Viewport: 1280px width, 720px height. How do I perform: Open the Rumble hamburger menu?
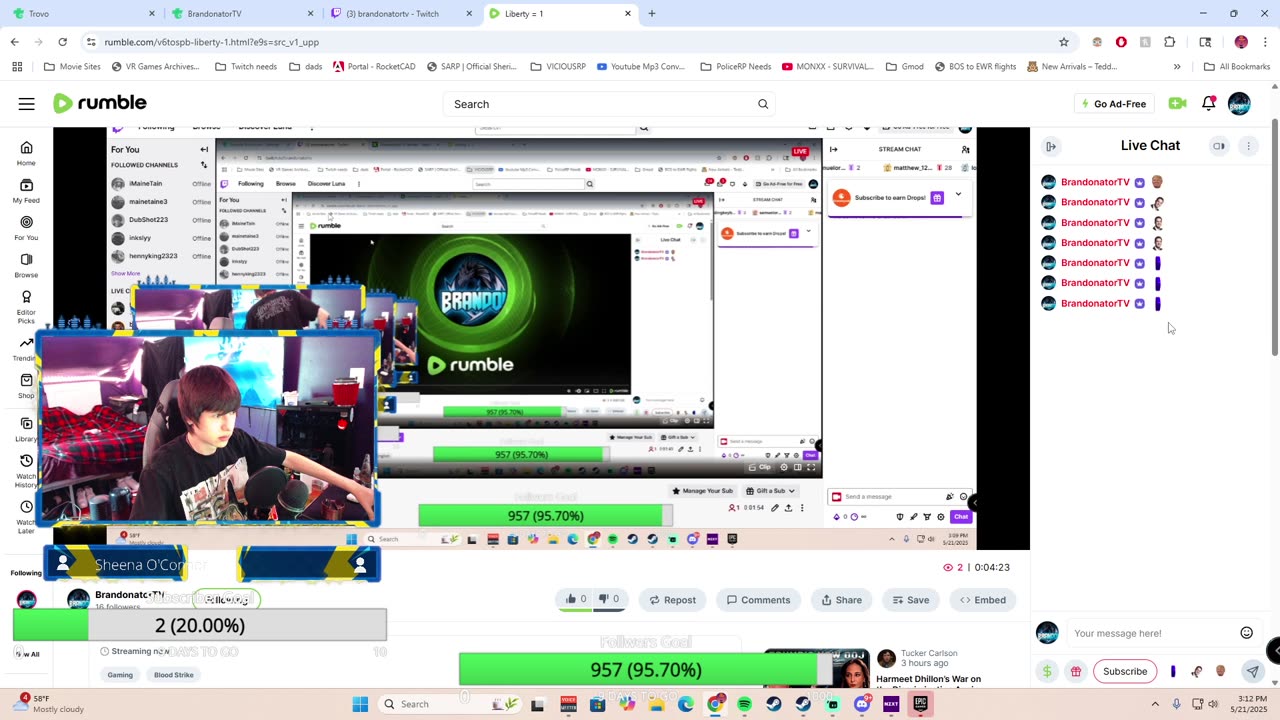[27, 104]
